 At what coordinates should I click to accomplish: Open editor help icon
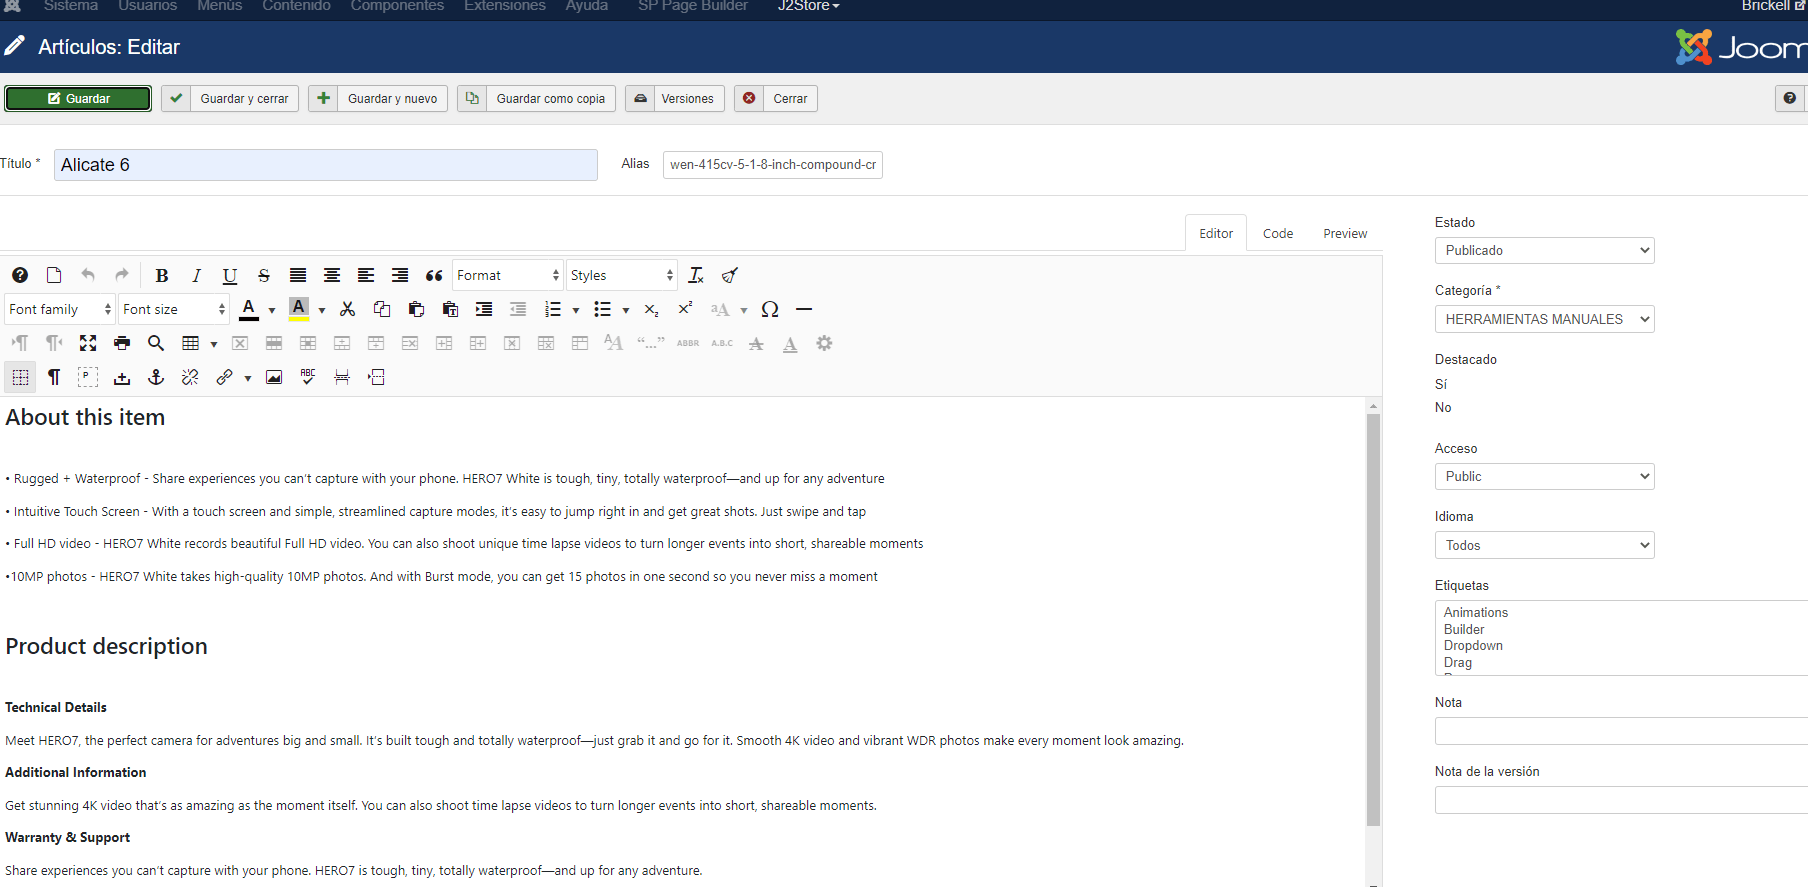(20, 275)
